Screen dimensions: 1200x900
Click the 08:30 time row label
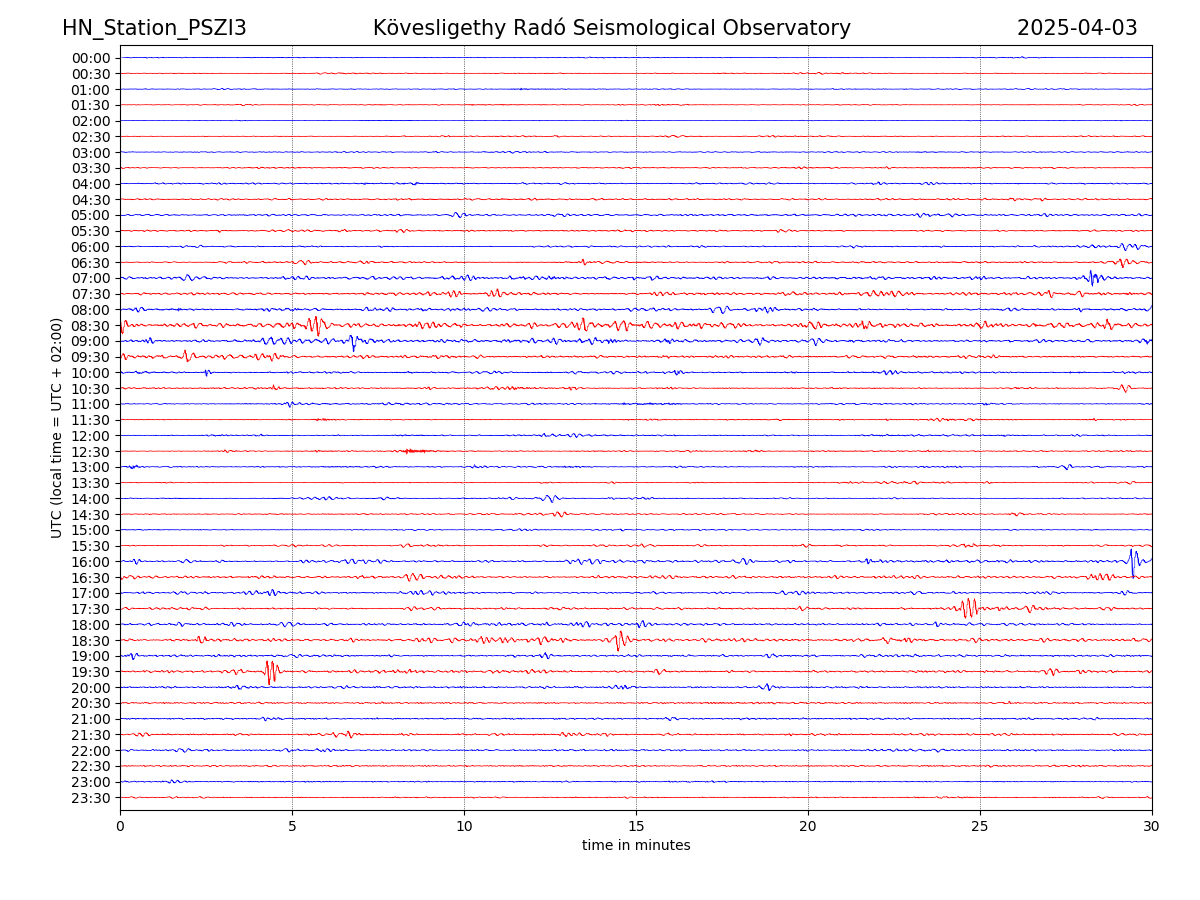pos(91,326)
